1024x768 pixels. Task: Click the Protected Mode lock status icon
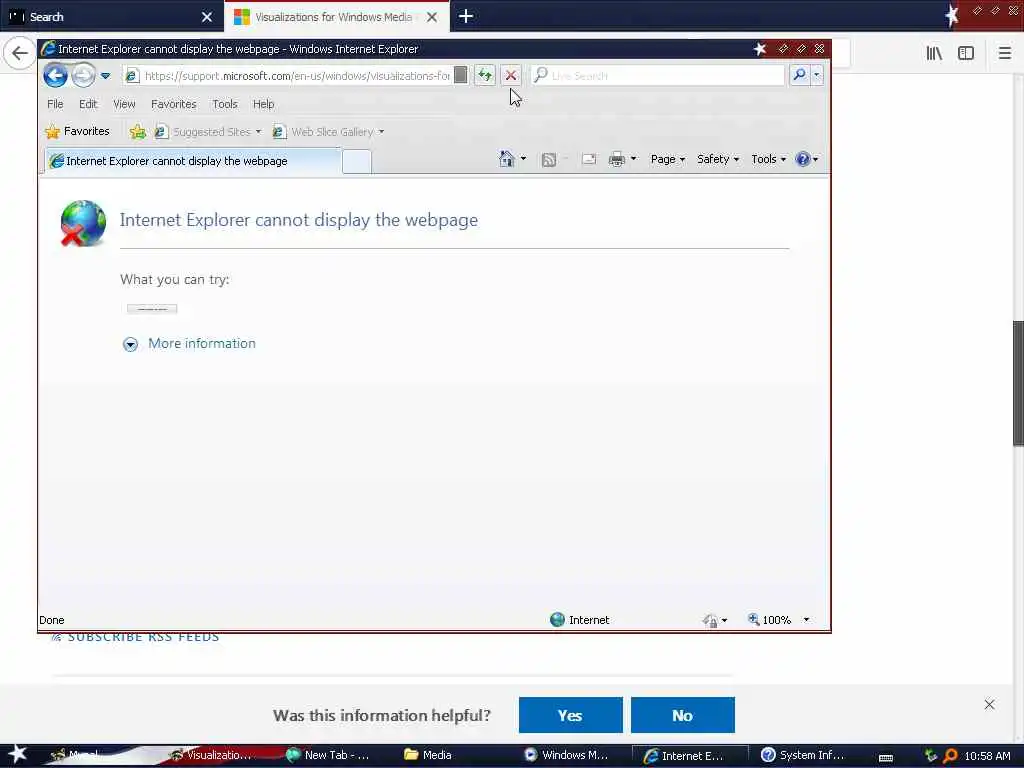click(711, 620)
